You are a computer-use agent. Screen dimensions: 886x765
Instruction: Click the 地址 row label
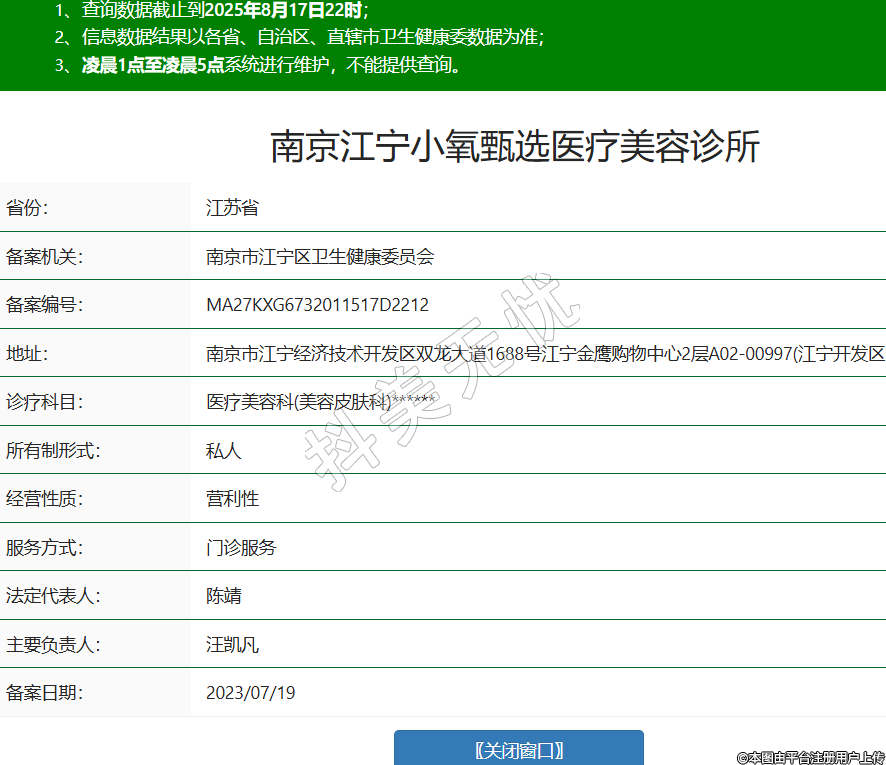click(27, 353)
